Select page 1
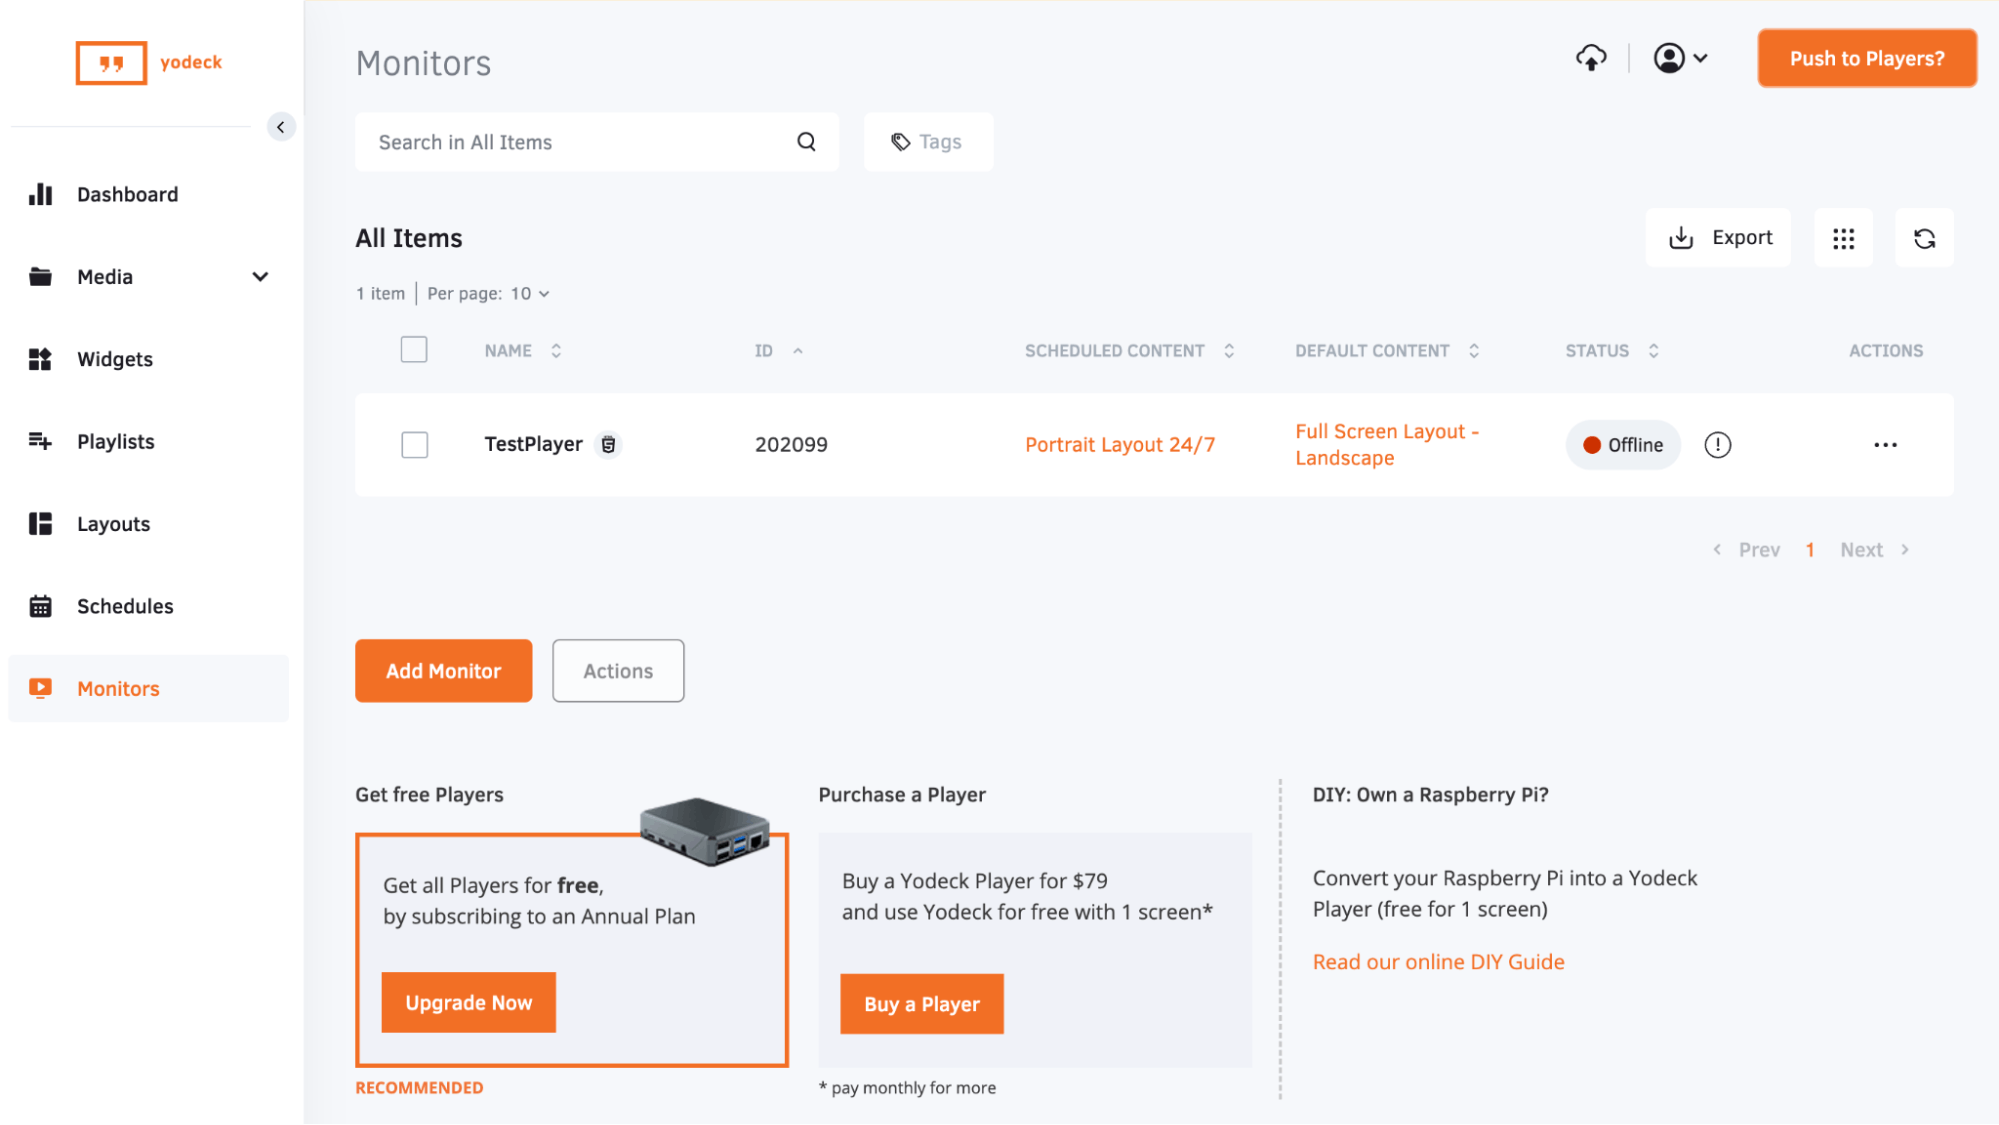Screen dimensions: 1999x1125 pos(1810,550)
